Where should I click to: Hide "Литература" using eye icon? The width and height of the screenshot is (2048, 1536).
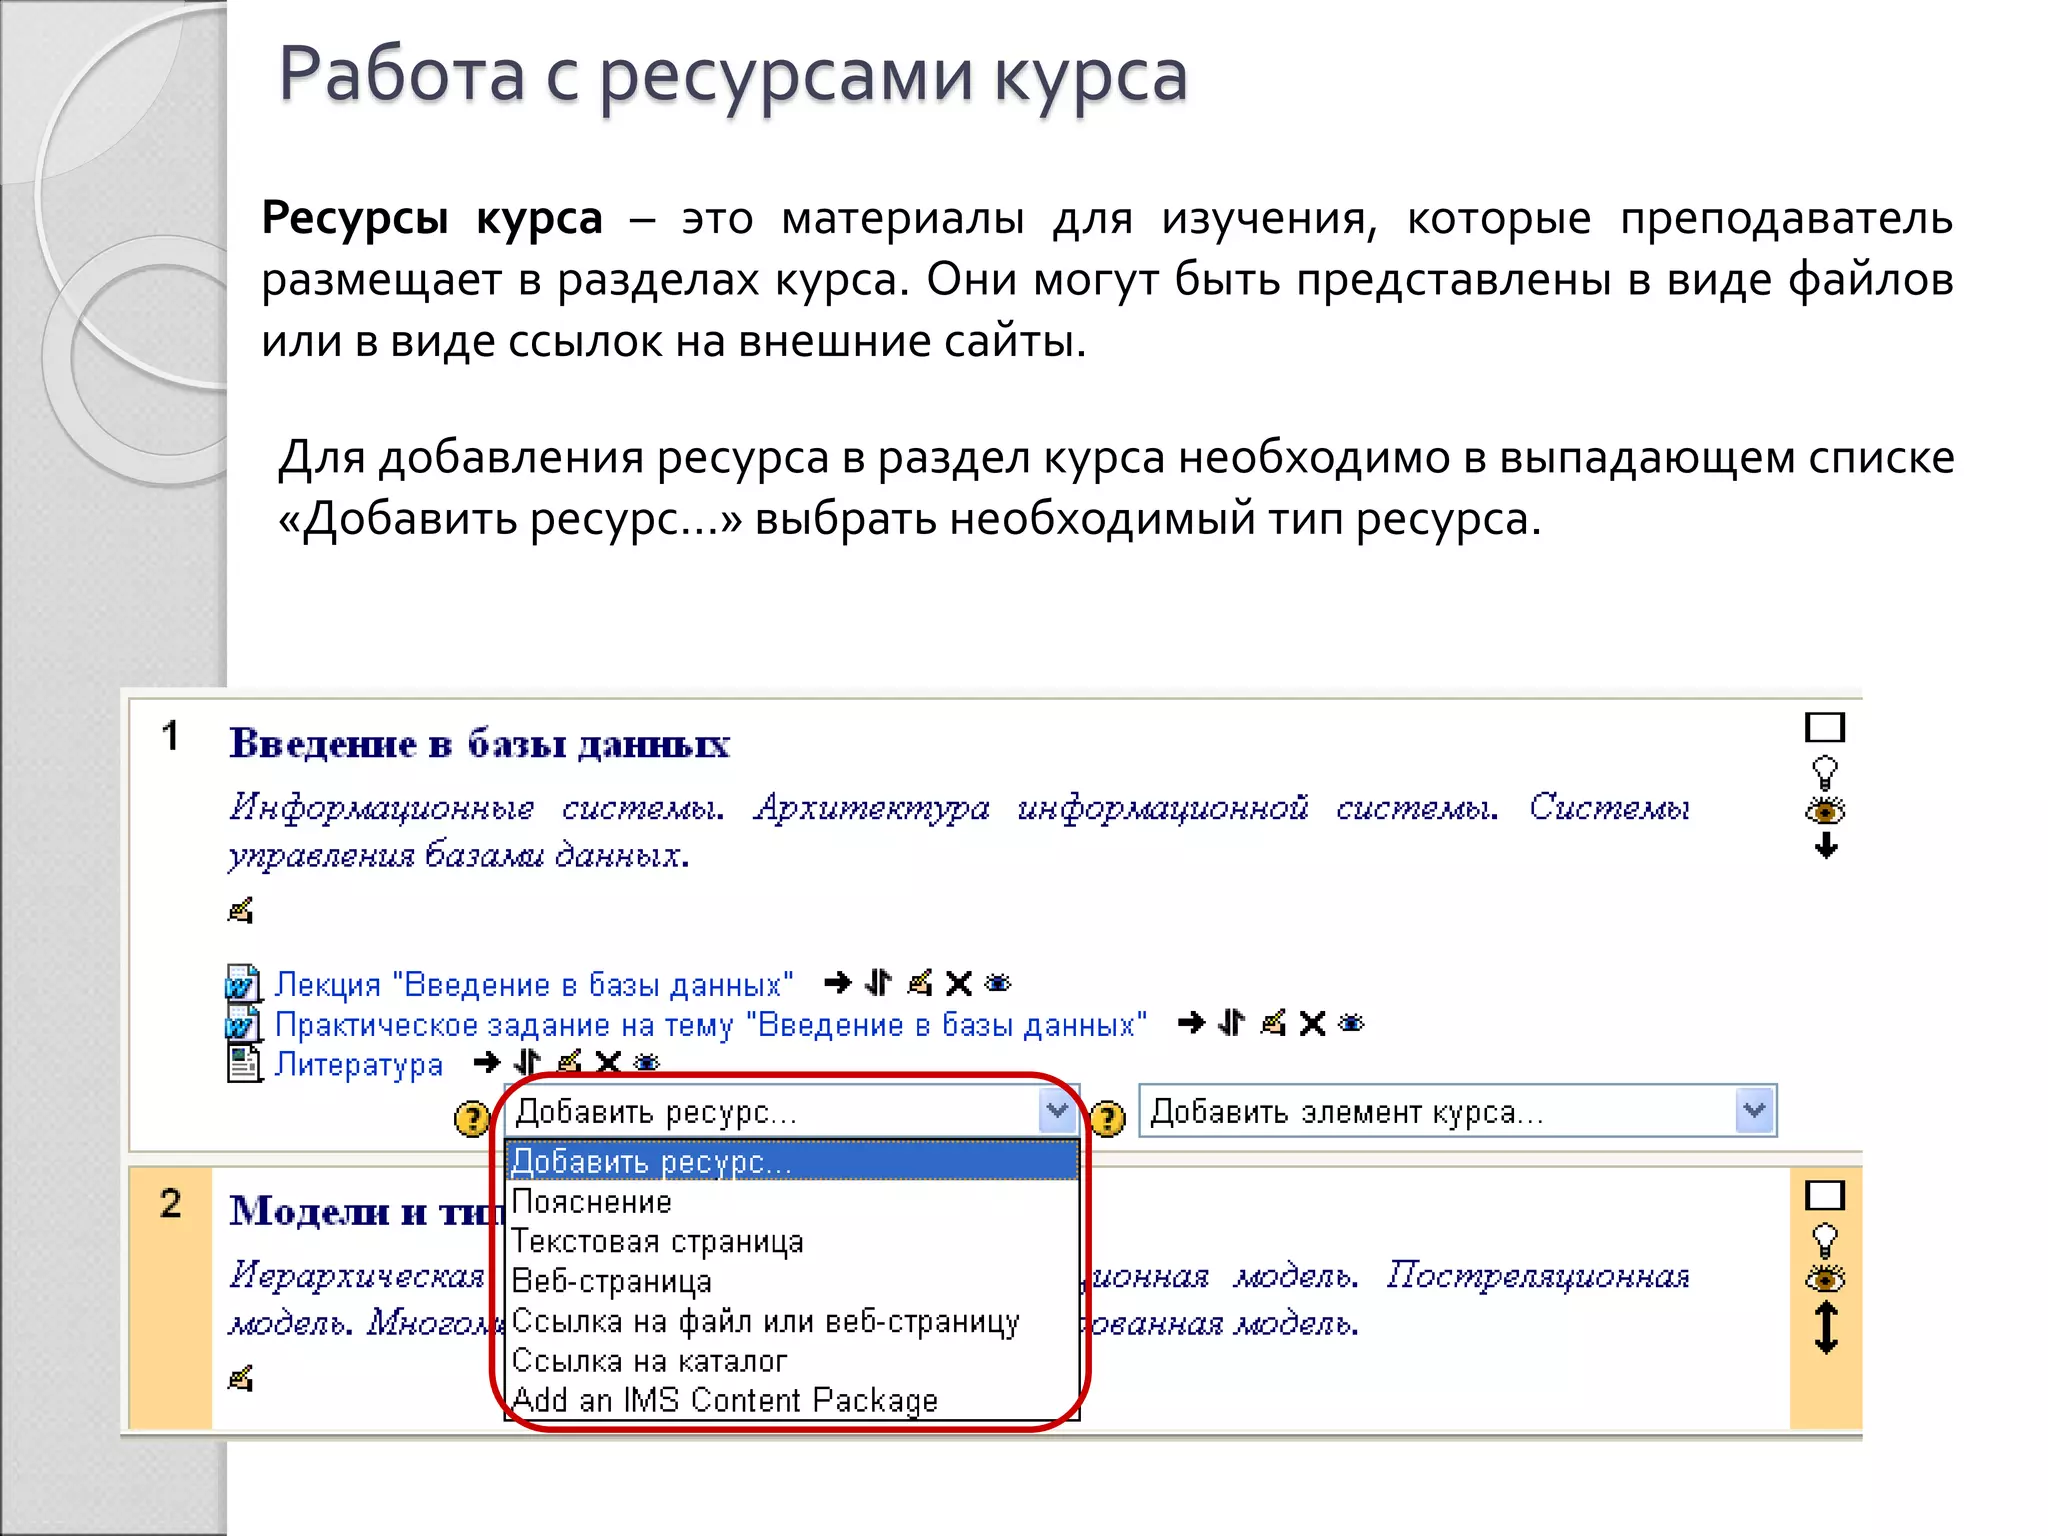(x=647, y=1062)
